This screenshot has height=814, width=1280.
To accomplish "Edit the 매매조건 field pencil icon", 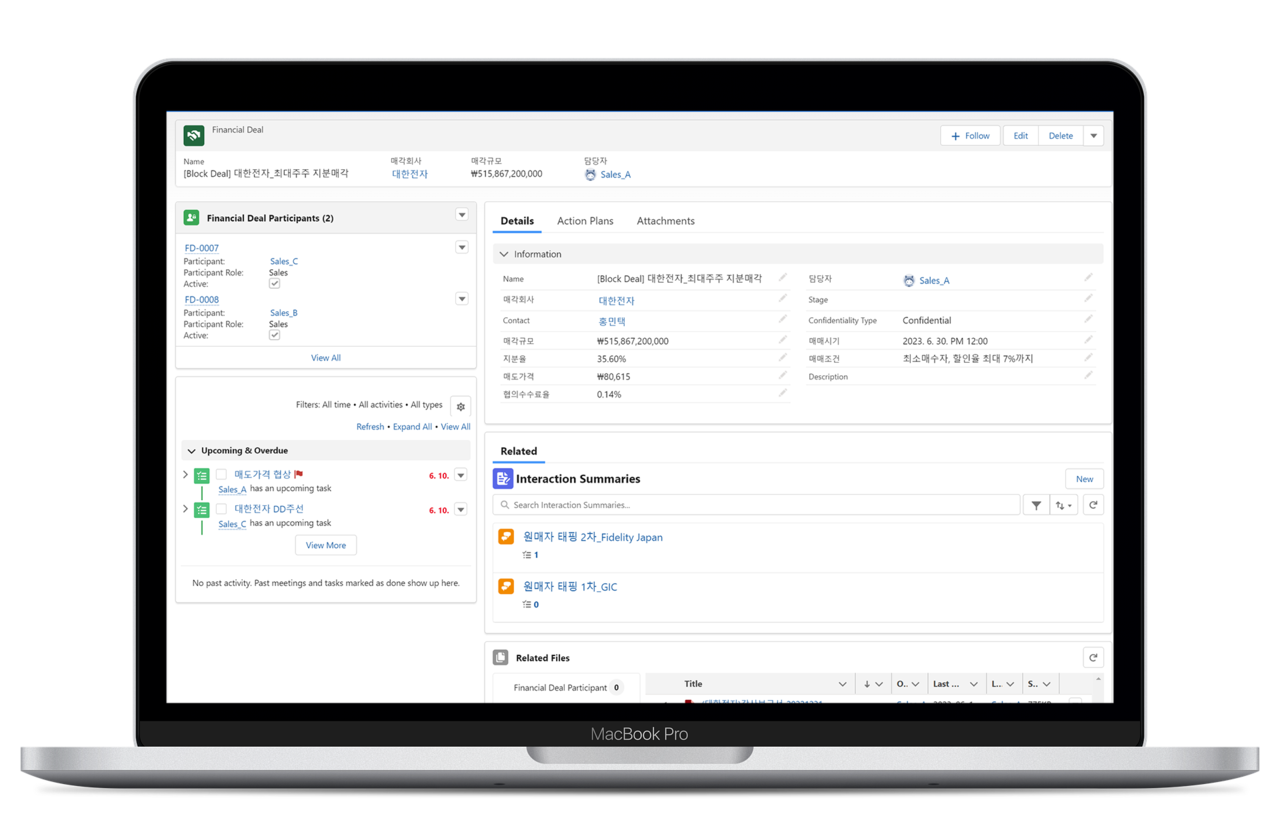I will tap(1088, 357).
